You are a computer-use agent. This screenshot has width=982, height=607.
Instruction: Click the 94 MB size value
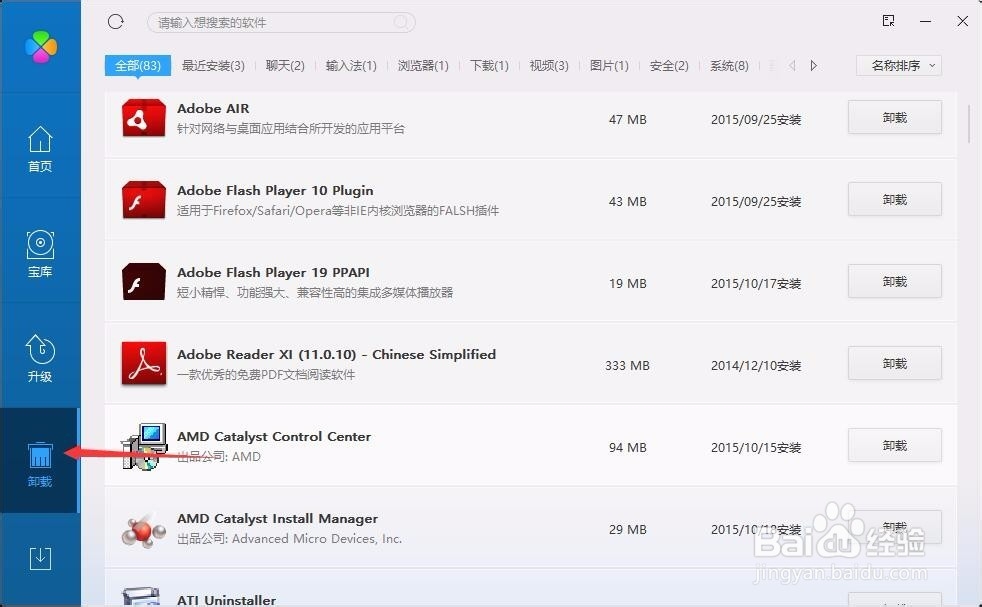[628, 447]
